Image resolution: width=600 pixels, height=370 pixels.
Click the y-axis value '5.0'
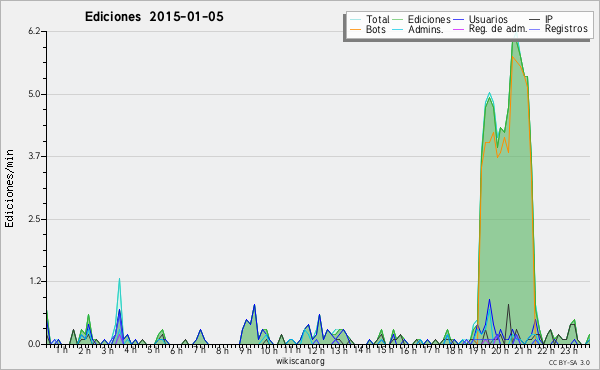[x=34, y=94]
